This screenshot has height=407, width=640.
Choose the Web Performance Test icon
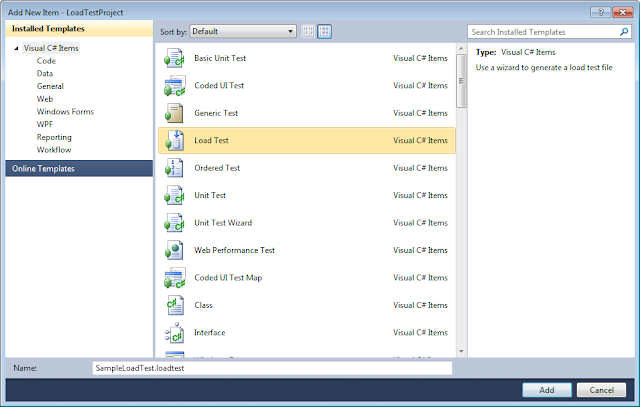[174, 250]
